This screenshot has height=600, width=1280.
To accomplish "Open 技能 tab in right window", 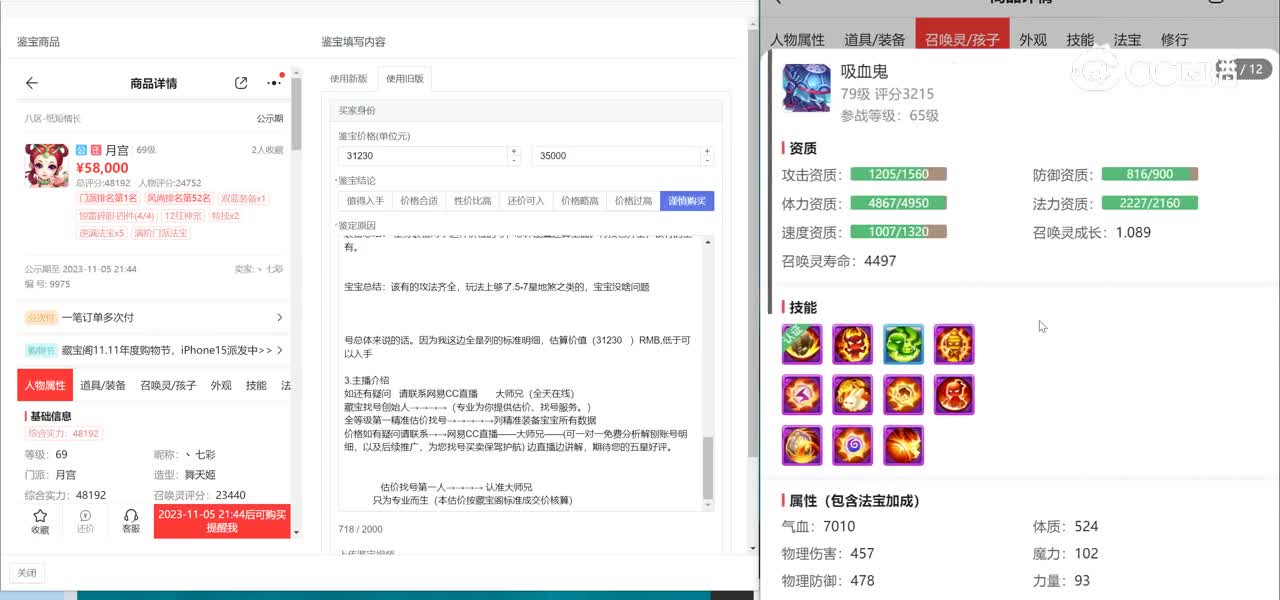I will coord(1080,40).
